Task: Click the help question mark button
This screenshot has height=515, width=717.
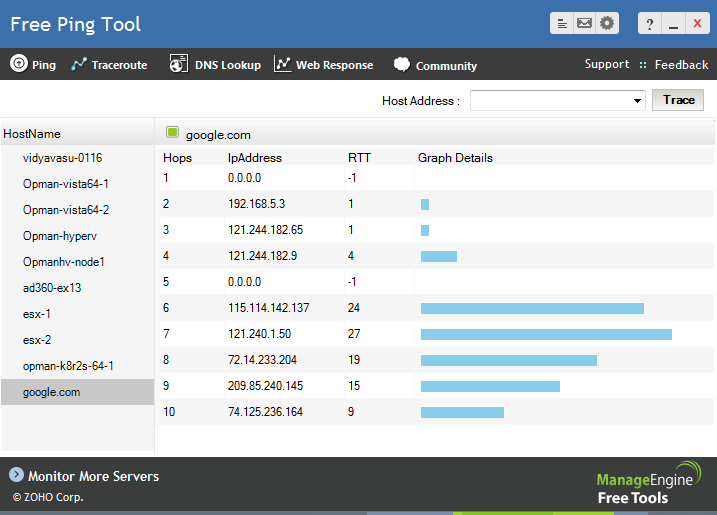Action: coord(649,23)
